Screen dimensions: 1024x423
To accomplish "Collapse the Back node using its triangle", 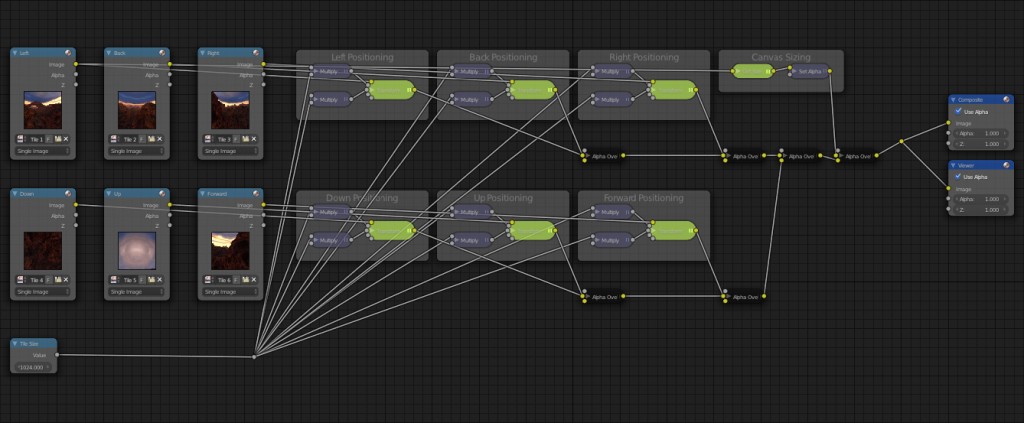I will [109, 53].
